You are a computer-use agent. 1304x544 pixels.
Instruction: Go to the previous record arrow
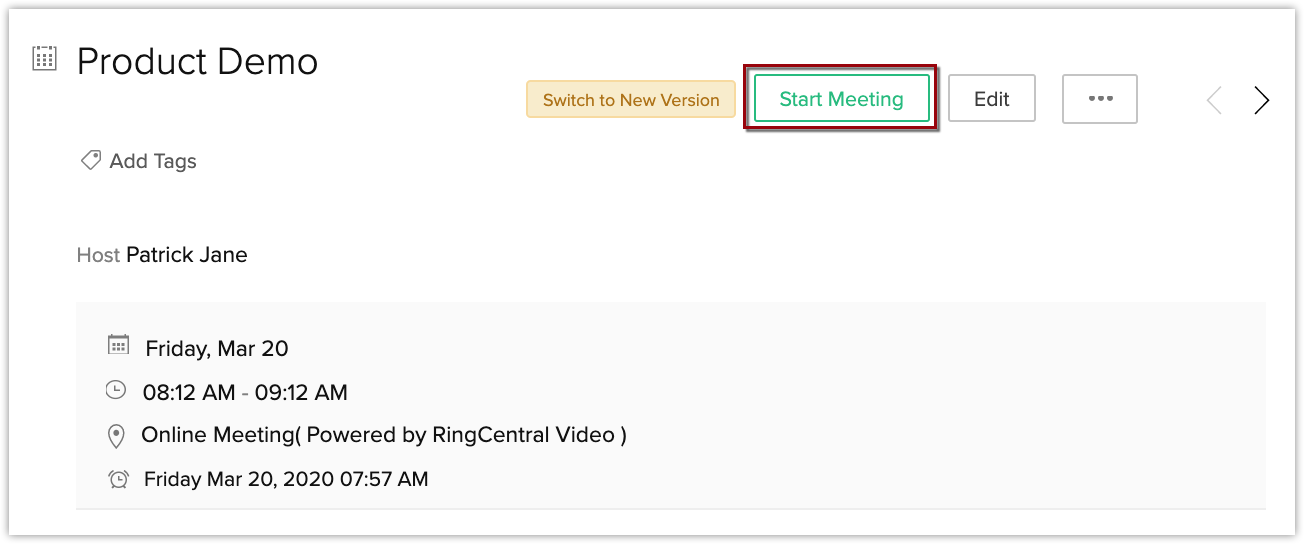pyautogui.click(x=1215, y=100)
